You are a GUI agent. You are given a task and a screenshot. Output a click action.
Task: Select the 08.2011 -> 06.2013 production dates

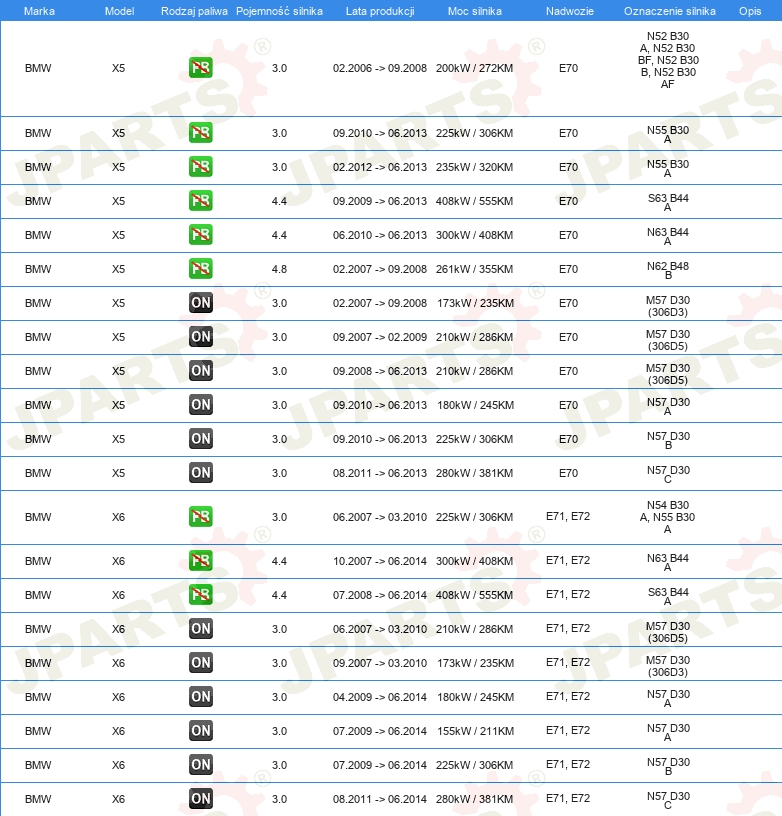(x=380, y=473)
